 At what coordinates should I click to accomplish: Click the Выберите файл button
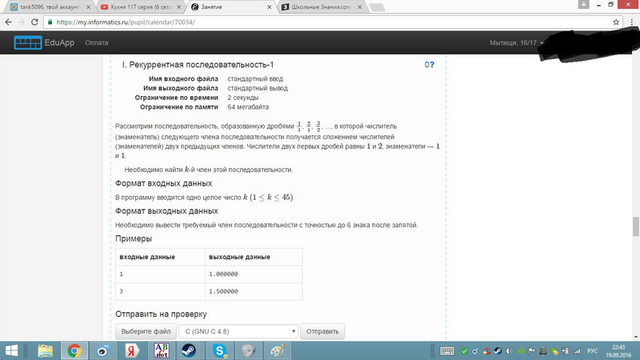(146, 331)
